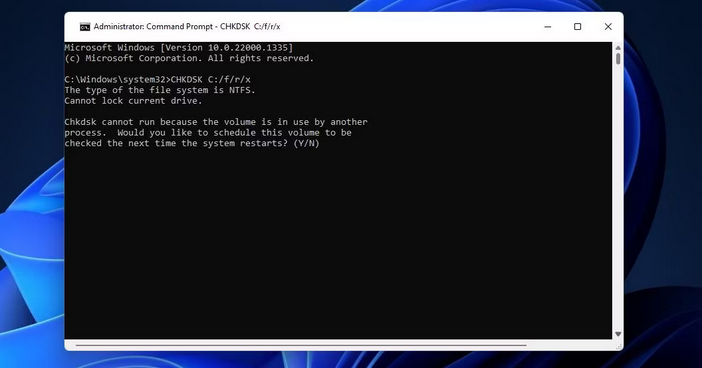Click the (Y/N) prompt text
Viewport: 702px width, 368px height.
306,143
